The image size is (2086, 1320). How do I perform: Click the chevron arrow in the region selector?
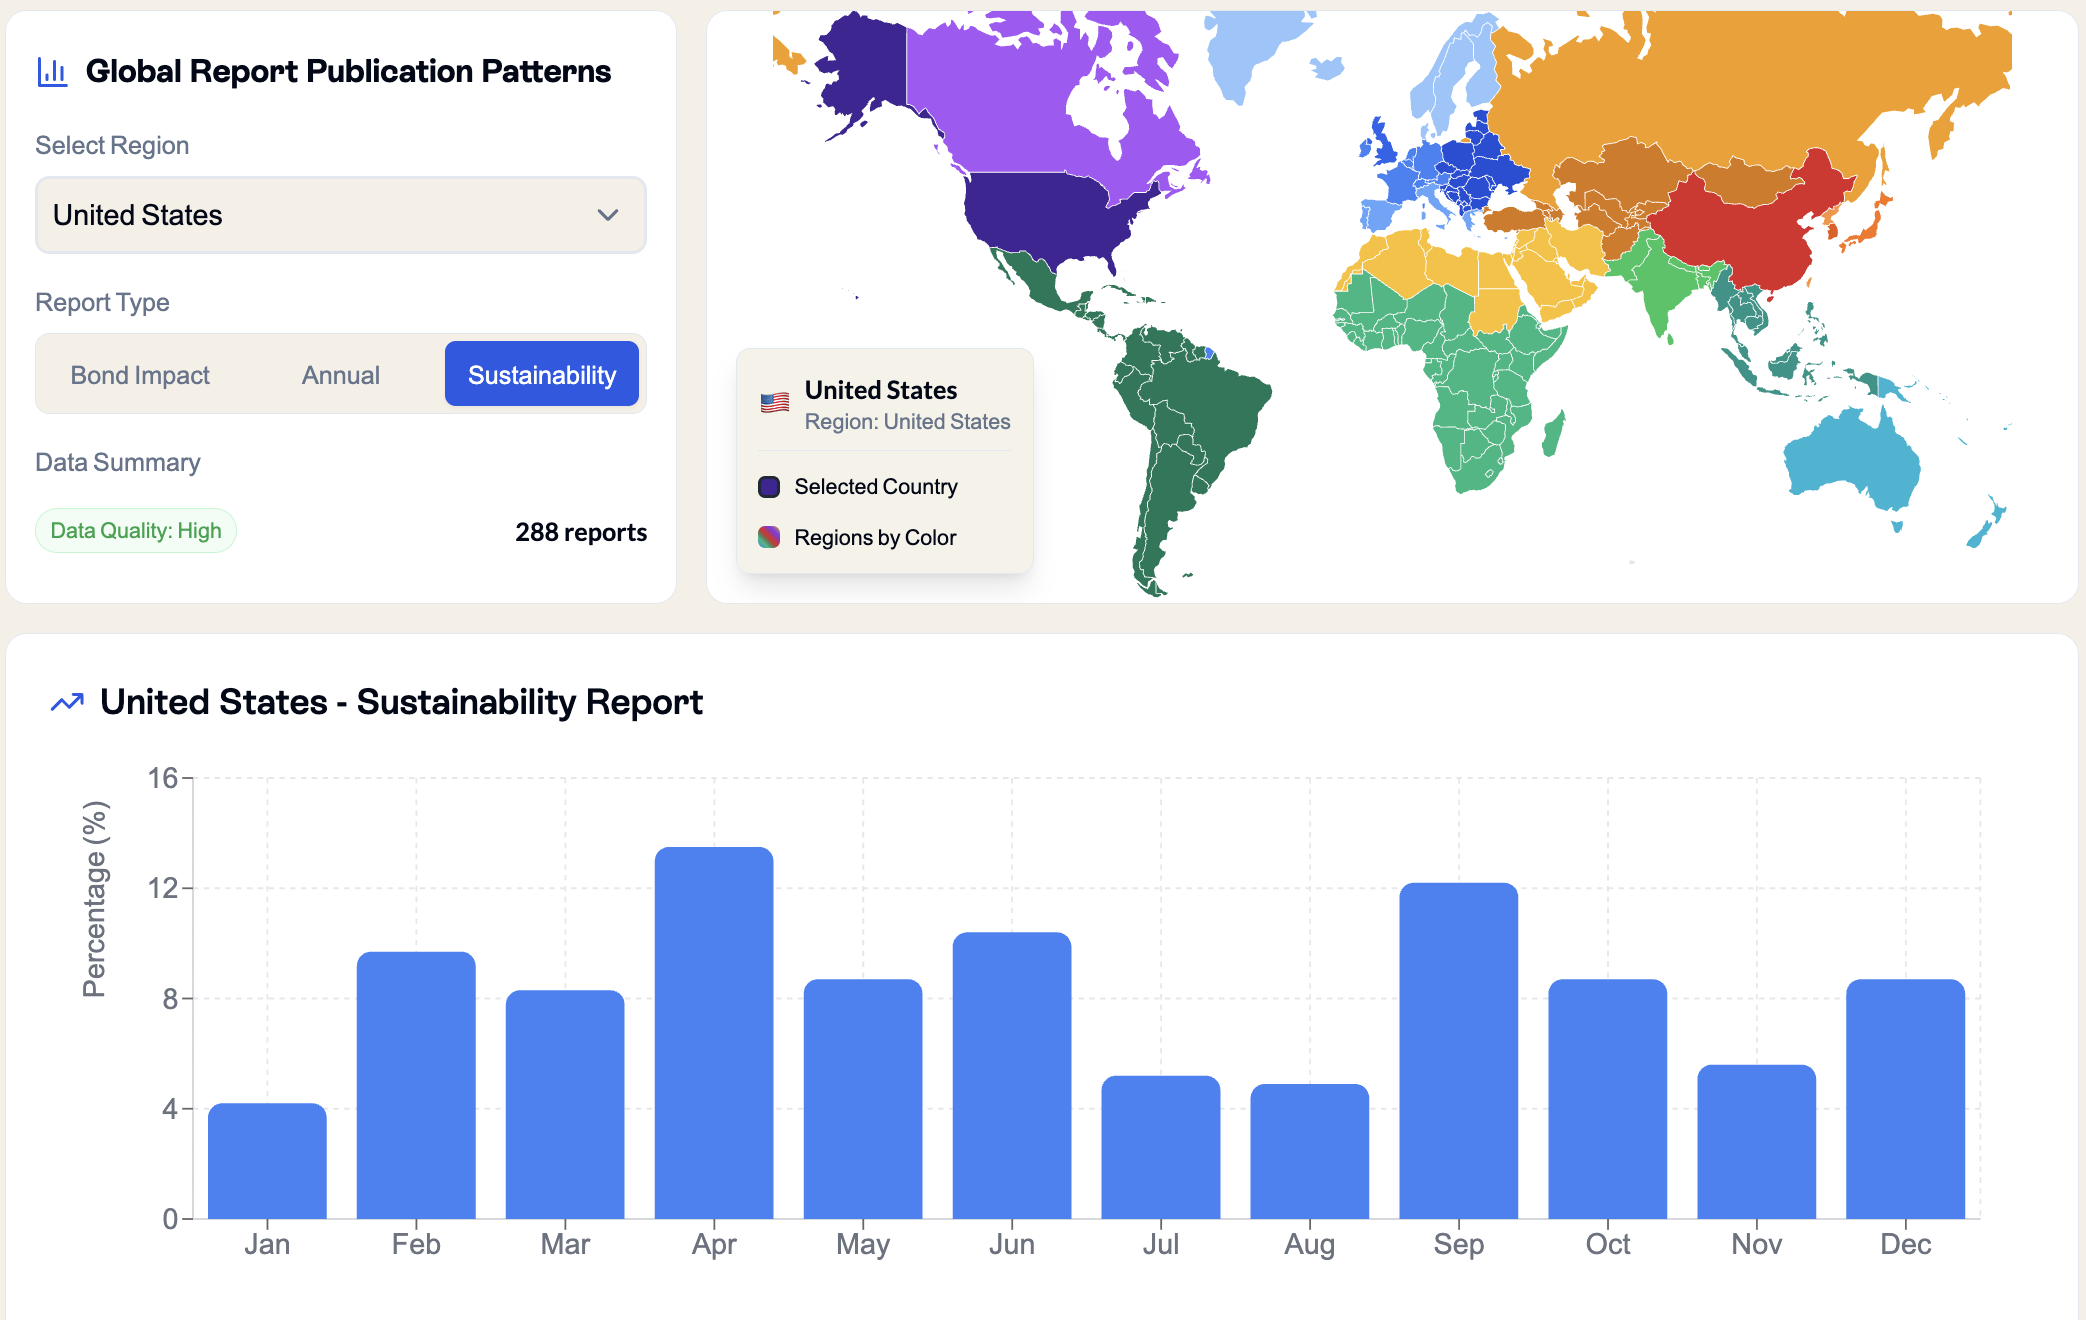607,215
